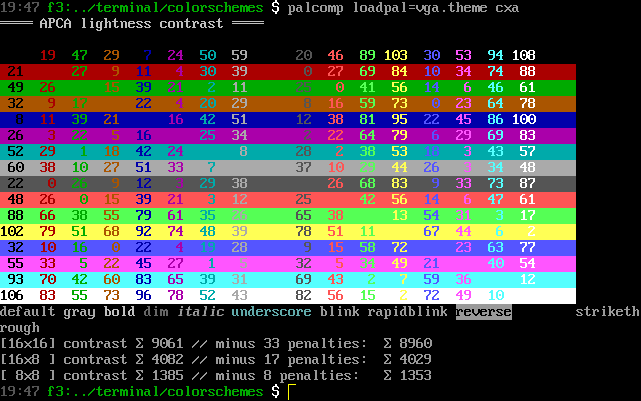Click the final [8x8] total 1353
The height and width of the screenshot is (401, 641).
[x=419, y=375]
